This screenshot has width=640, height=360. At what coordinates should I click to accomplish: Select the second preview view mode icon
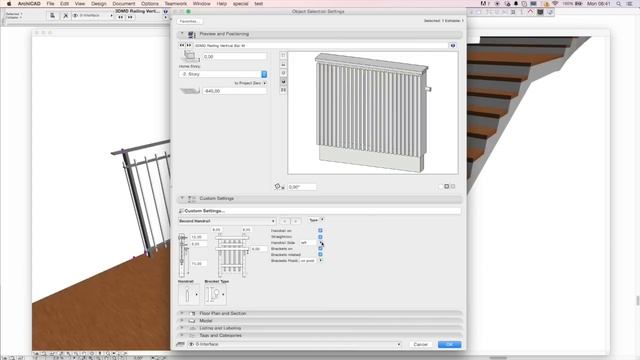(283, 64)
